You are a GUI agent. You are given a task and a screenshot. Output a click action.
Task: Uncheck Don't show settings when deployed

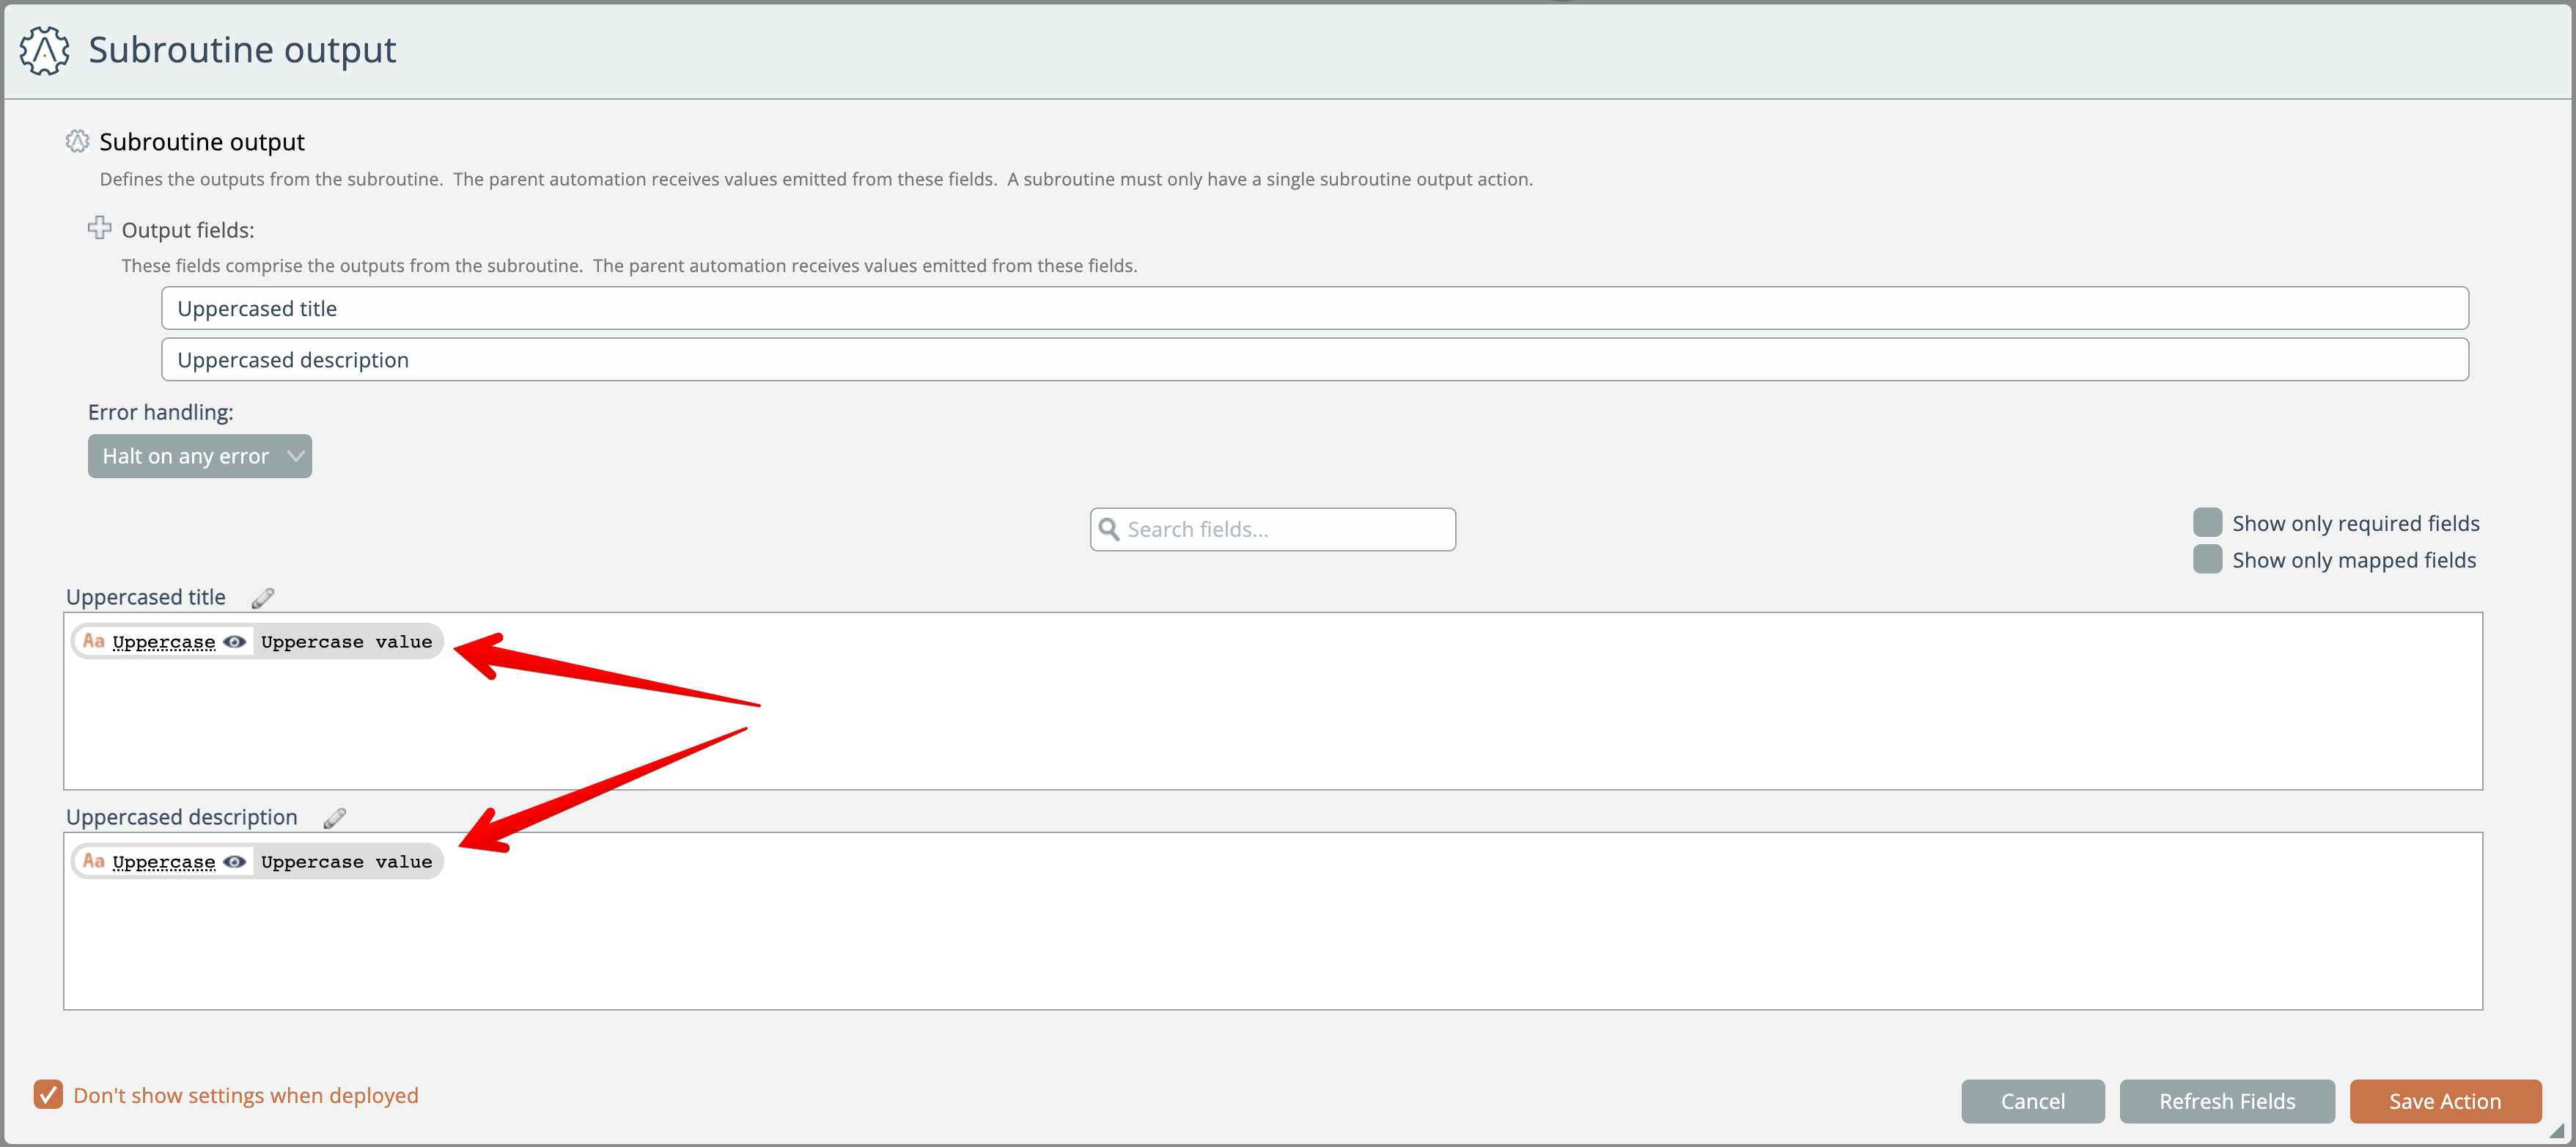[48, 1095]
